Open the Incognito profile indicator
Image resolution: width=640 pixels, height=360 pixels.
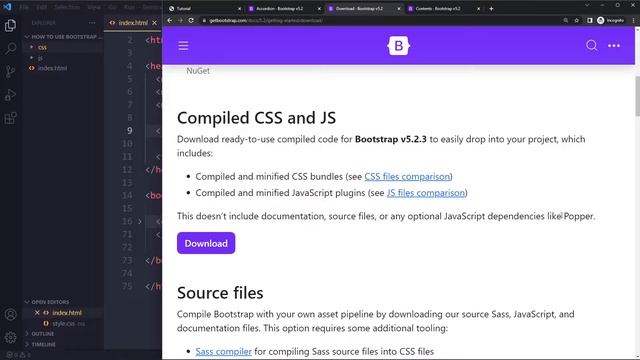(x=611, y=20)
